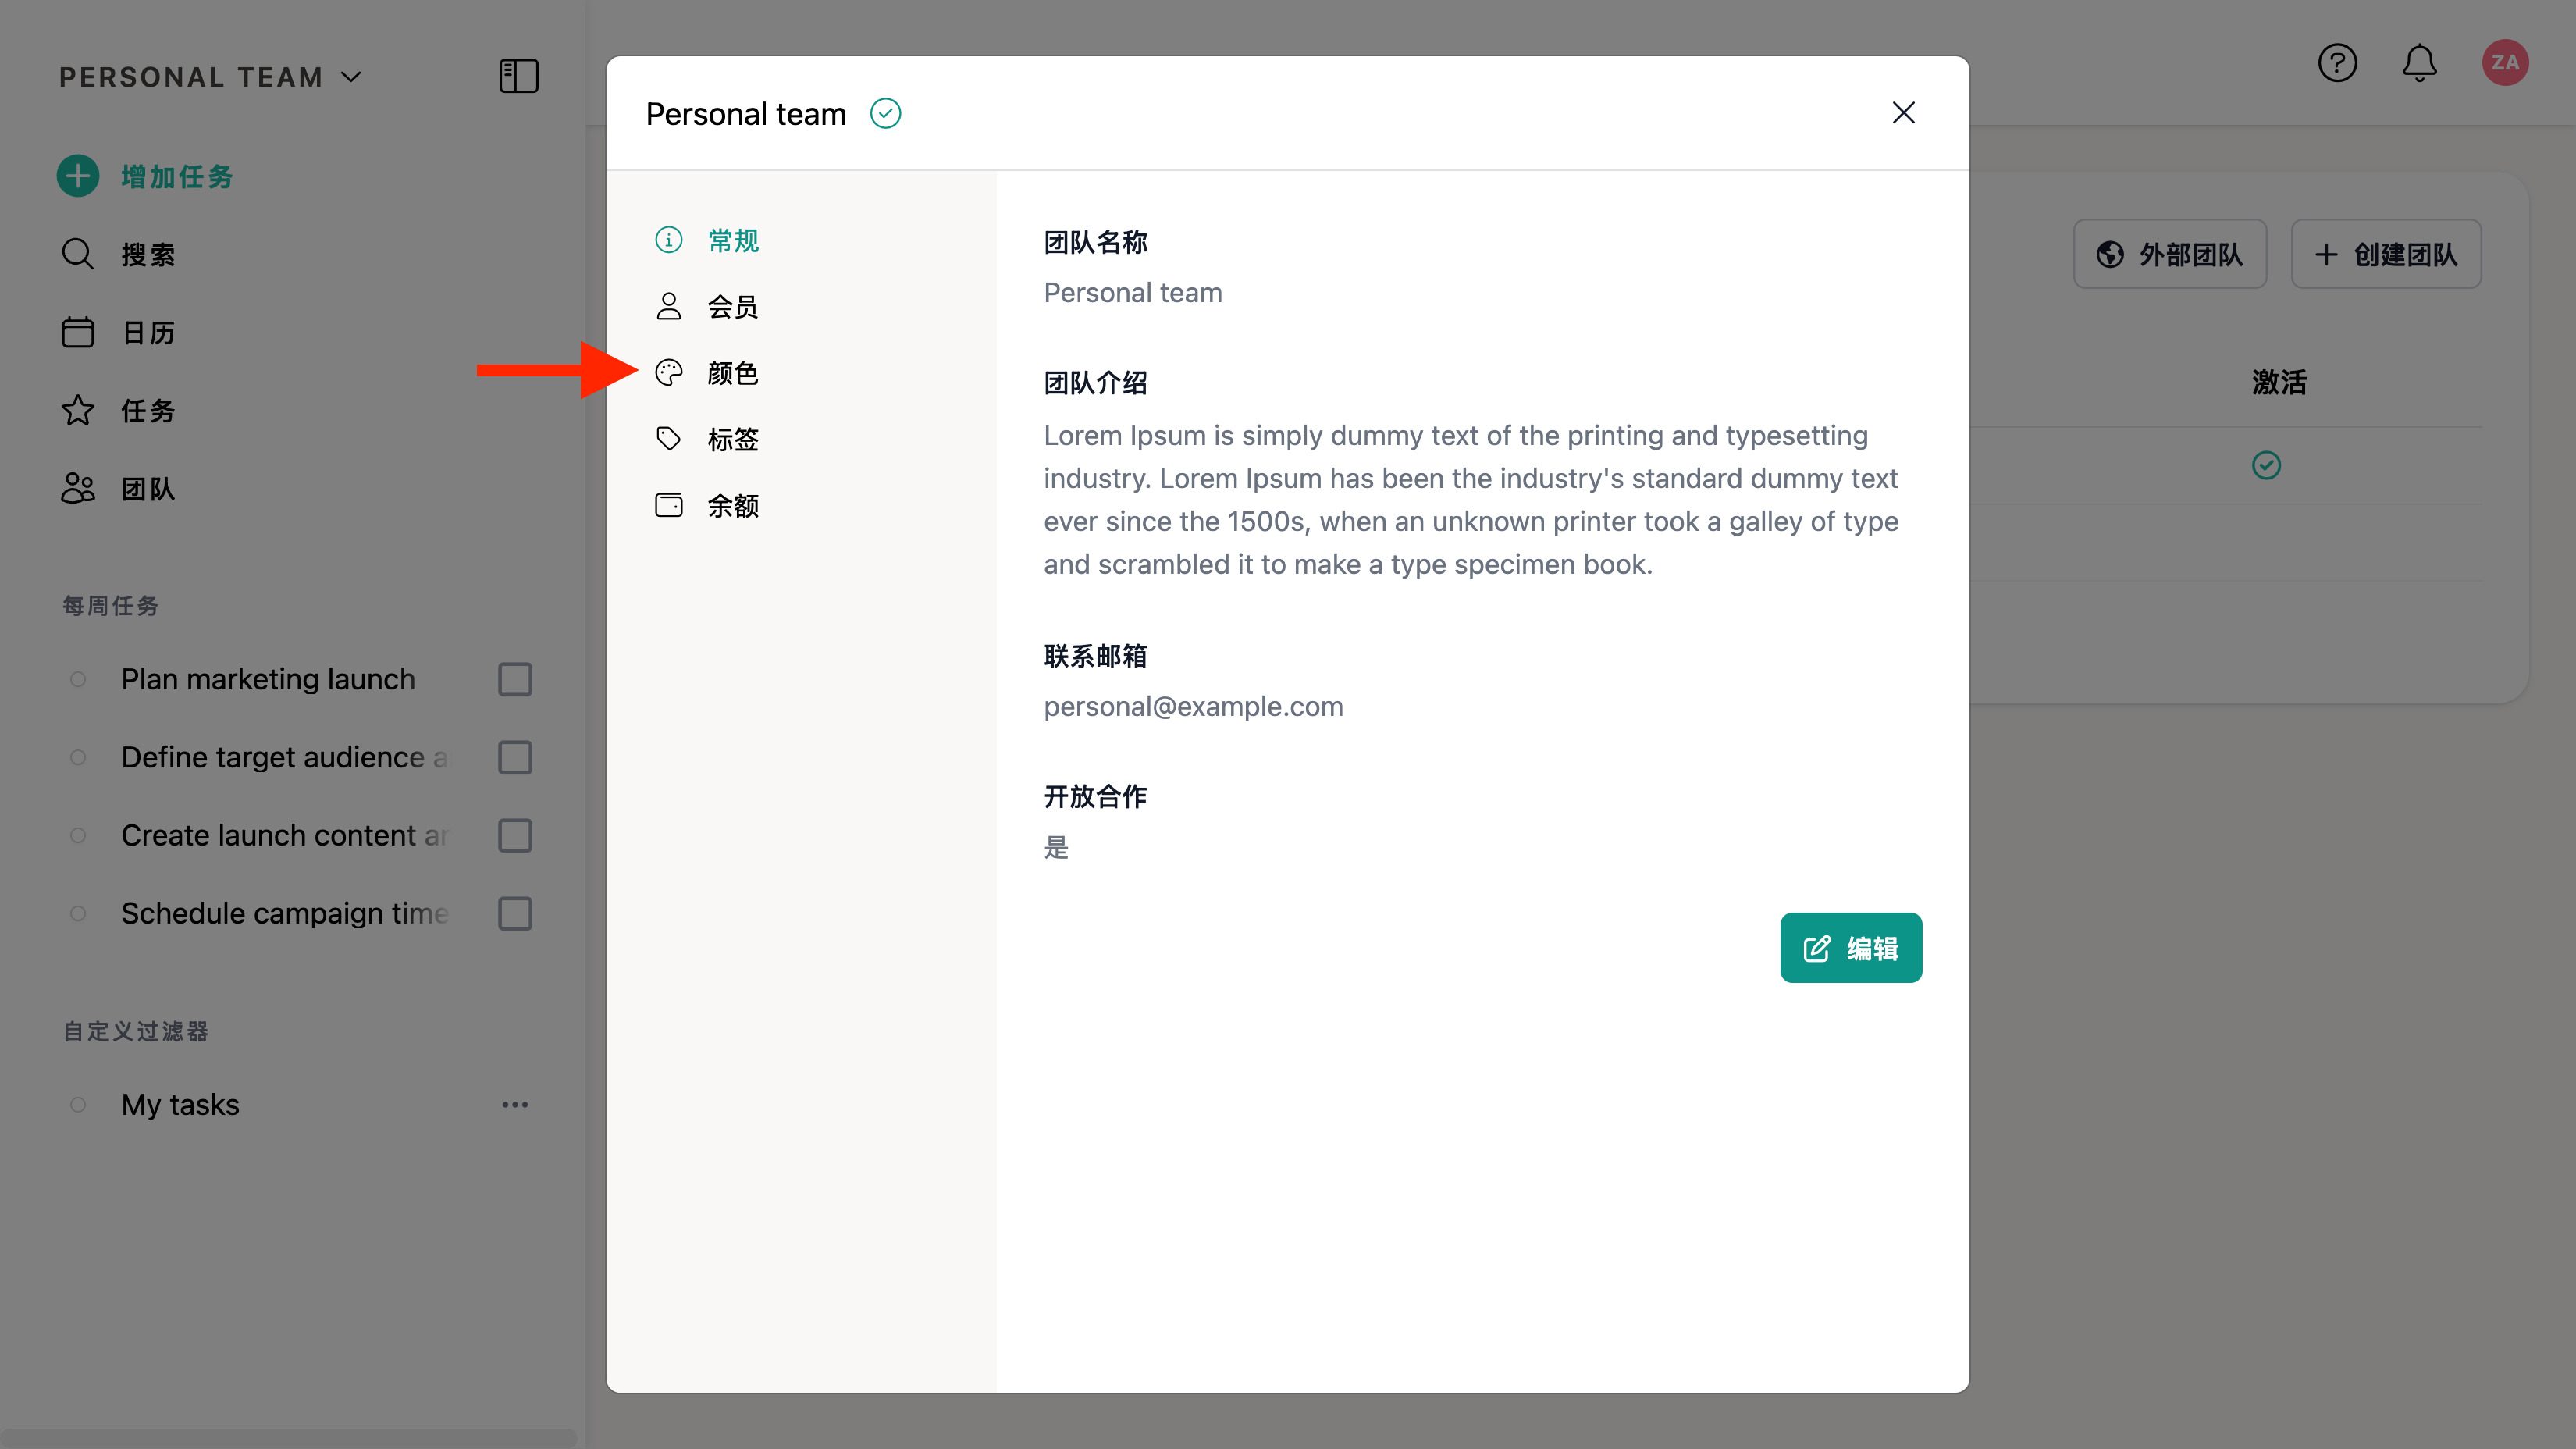
Task: Close the Personal team dialog
Action: coord(1903,113)
